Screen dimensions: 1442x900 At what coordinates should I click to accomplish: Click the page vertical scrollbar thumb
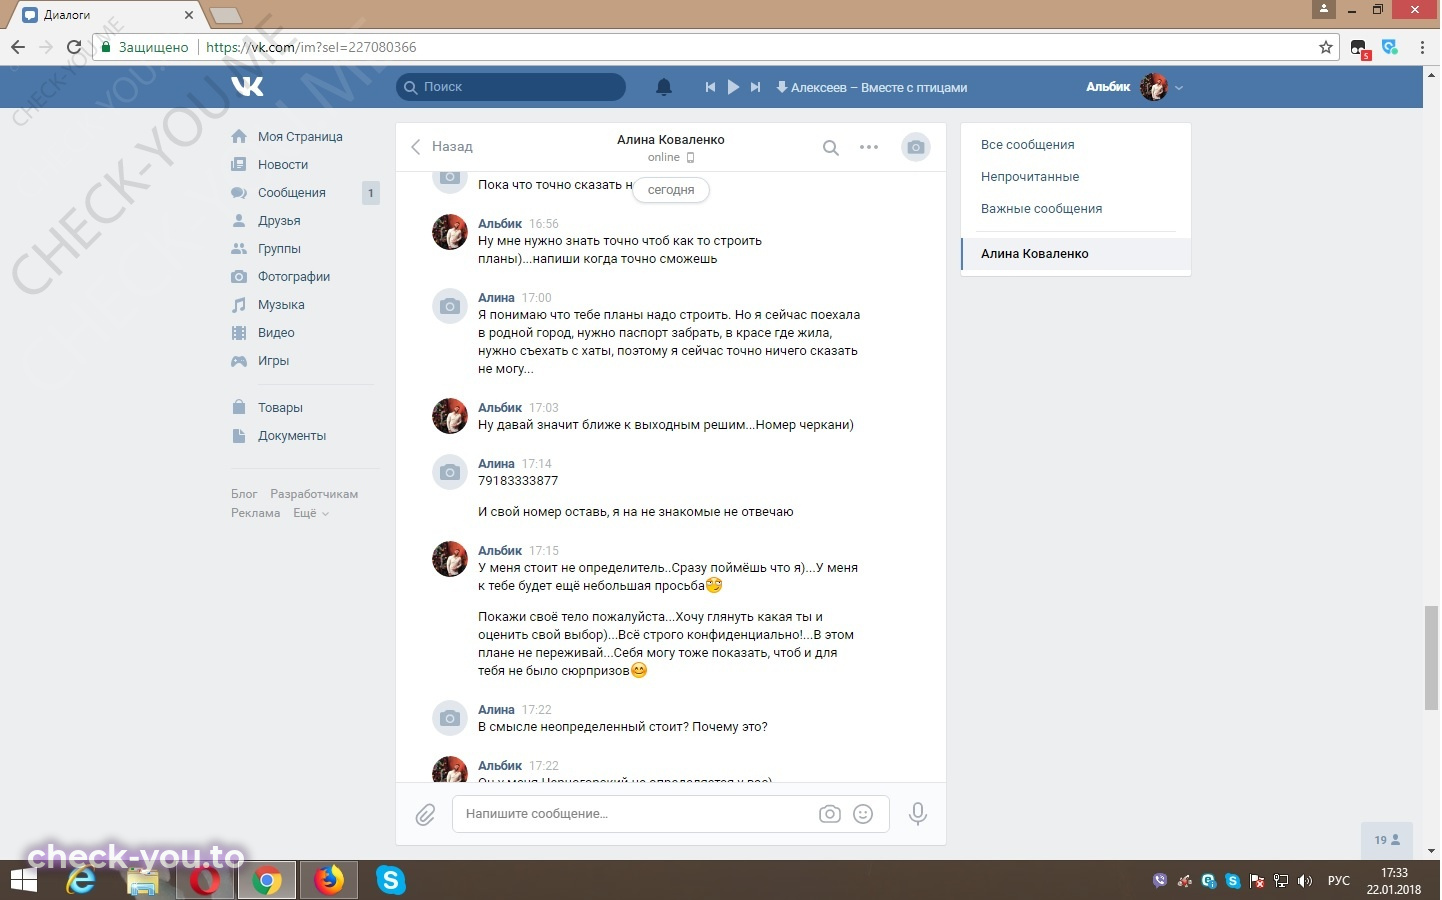click(x=1432, y=658)
